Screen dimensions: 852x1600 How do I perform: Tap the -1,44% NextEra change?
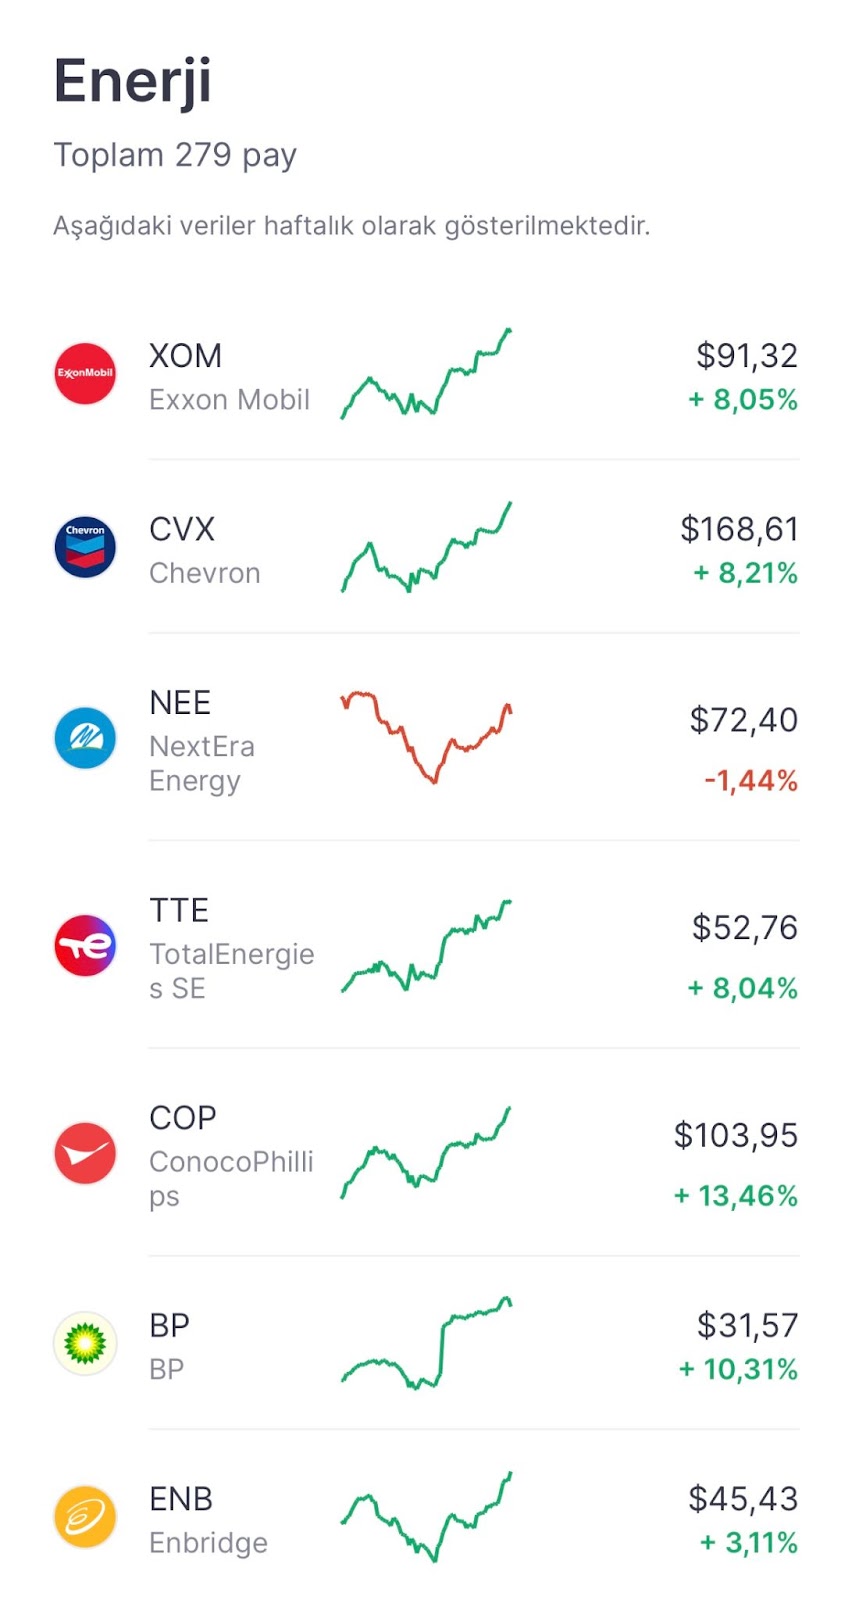pyautogui.click(x=751, y=781)
